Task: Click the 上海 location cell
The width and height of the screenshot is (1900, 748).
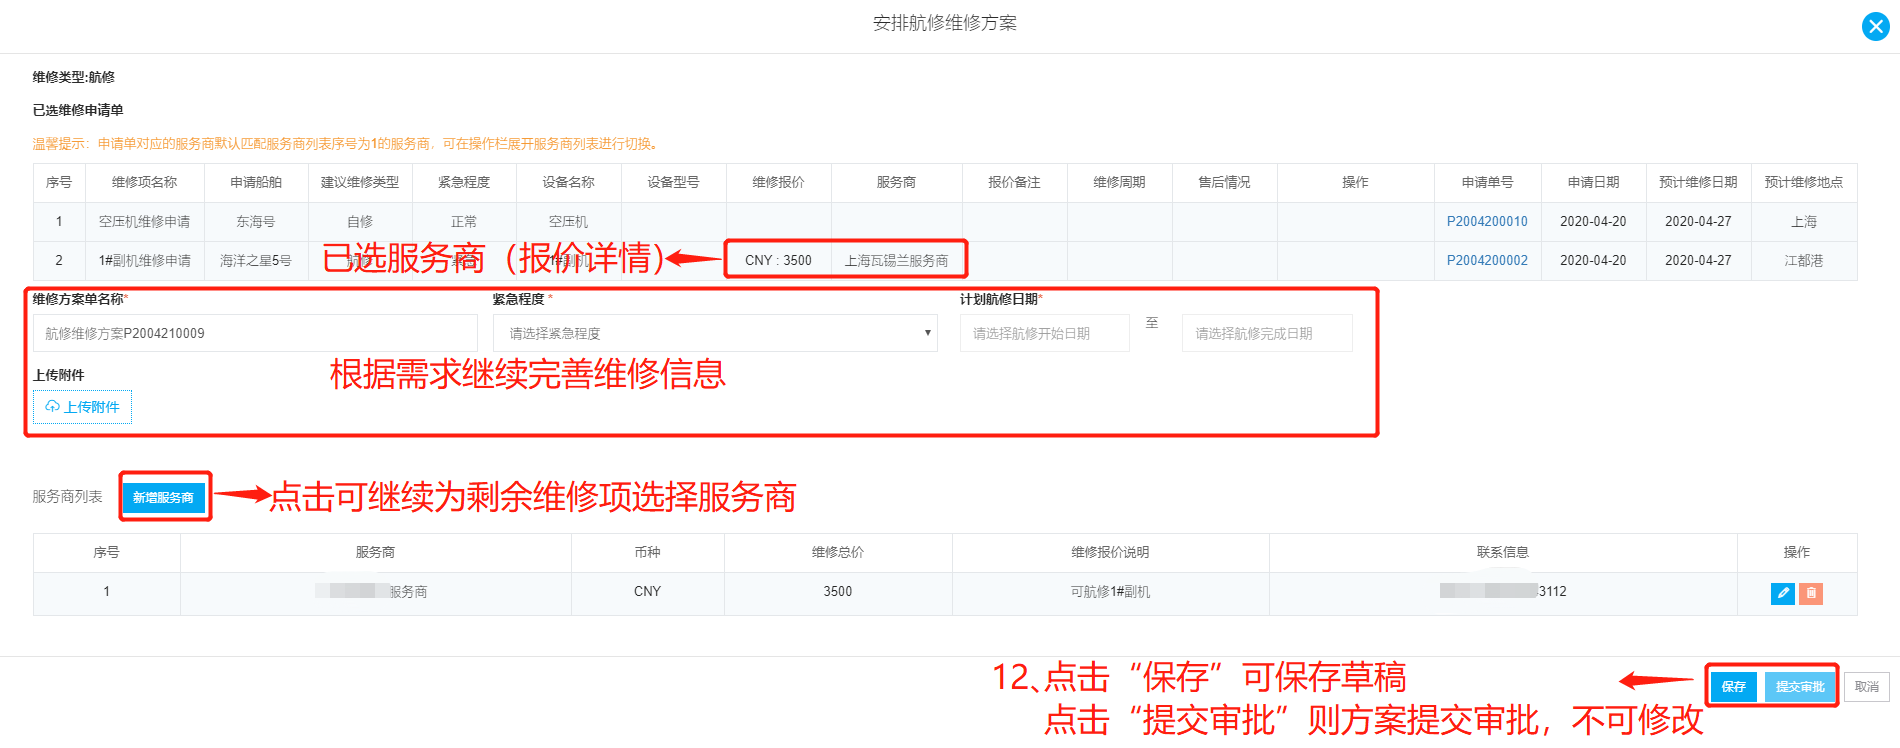Action: (1804, 222)
